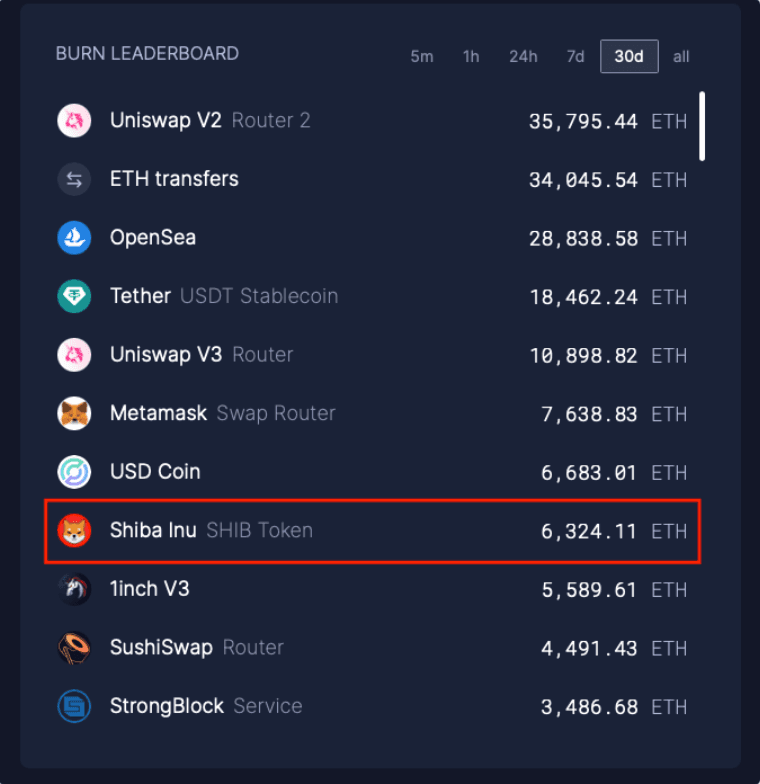Click the leaderboard vertical scrollbar
Viewport: 760px width, 784px height.
[702, 126]
